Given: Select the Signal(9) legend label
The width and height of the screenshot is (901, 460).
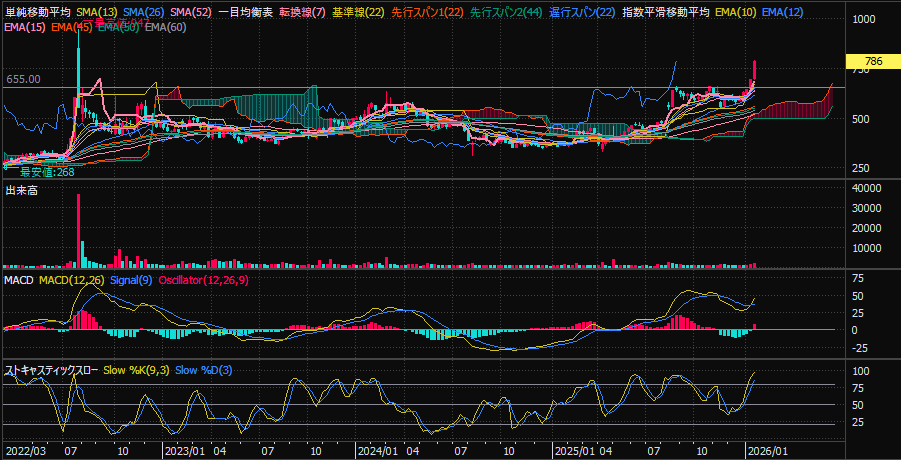Looking at the screenshot, I should tap(131, 281).
